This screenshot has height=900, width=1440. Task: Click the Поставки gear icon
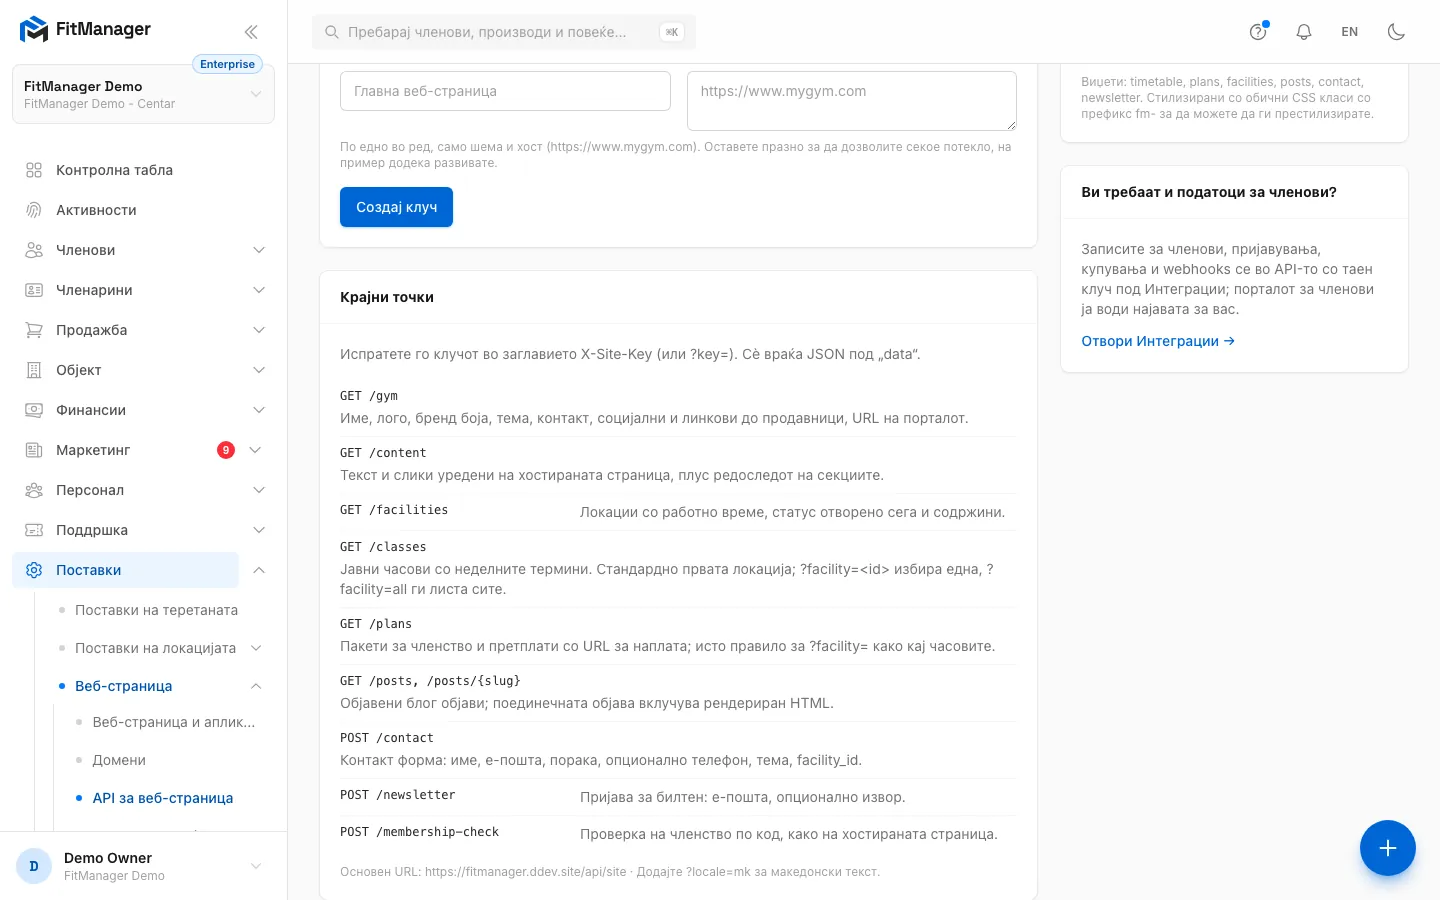34,570
